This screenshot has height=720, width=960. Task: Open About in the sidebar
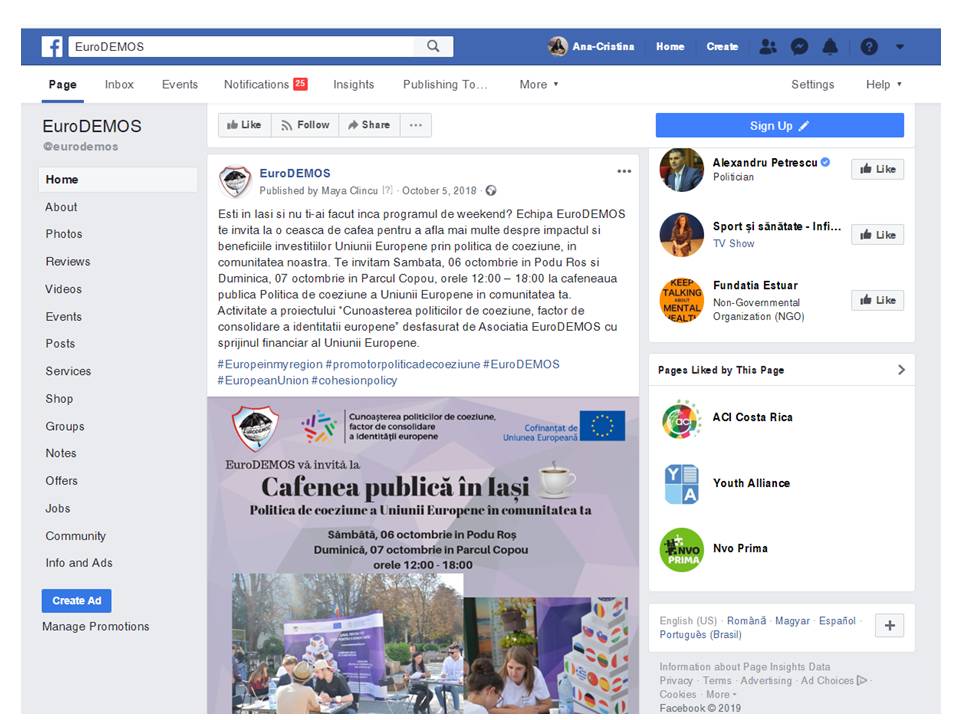[x=61, y=207]
